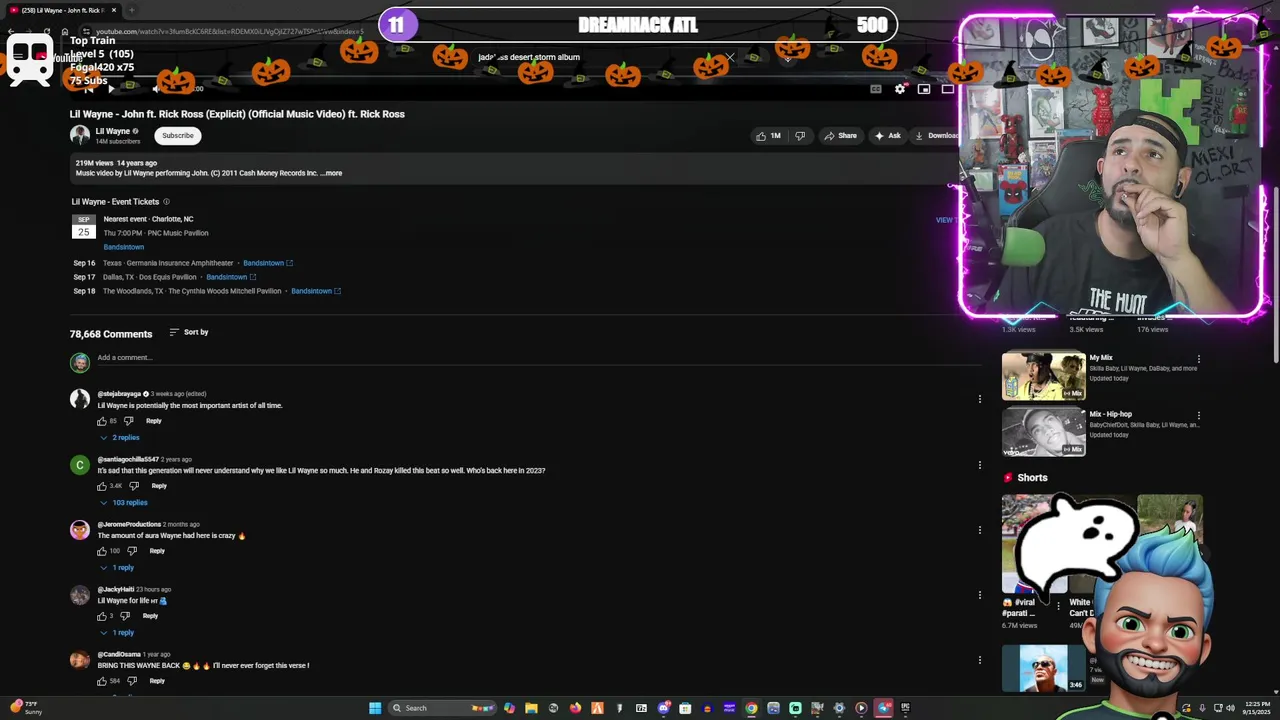
Task: Open @JackyHaiti user profile link
Action: click(116, 590)
